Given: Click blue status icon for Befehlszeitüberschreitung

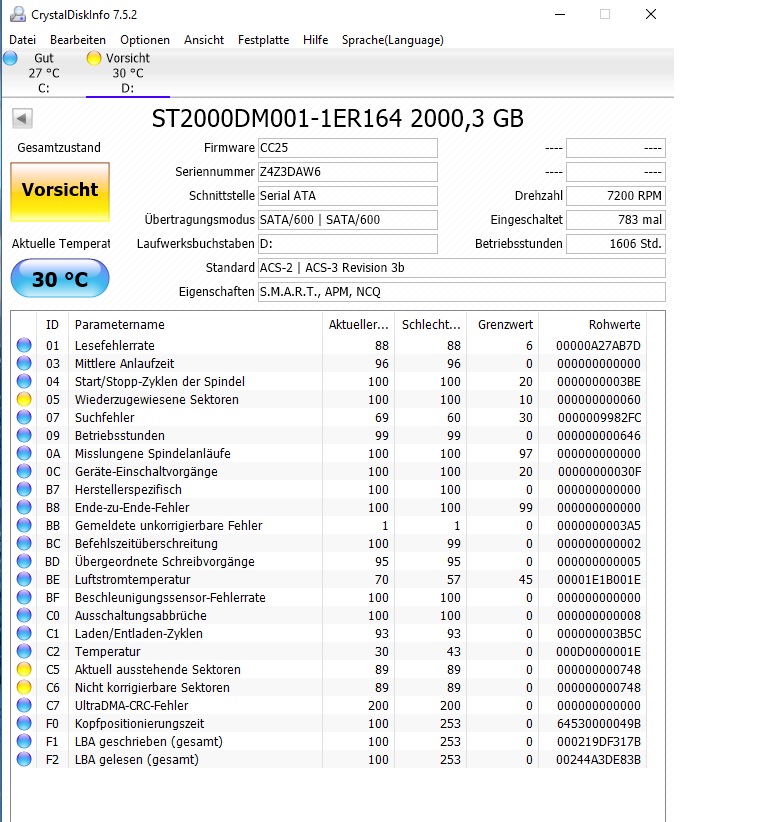Looking at the screenshot, I should click(24, 543).
